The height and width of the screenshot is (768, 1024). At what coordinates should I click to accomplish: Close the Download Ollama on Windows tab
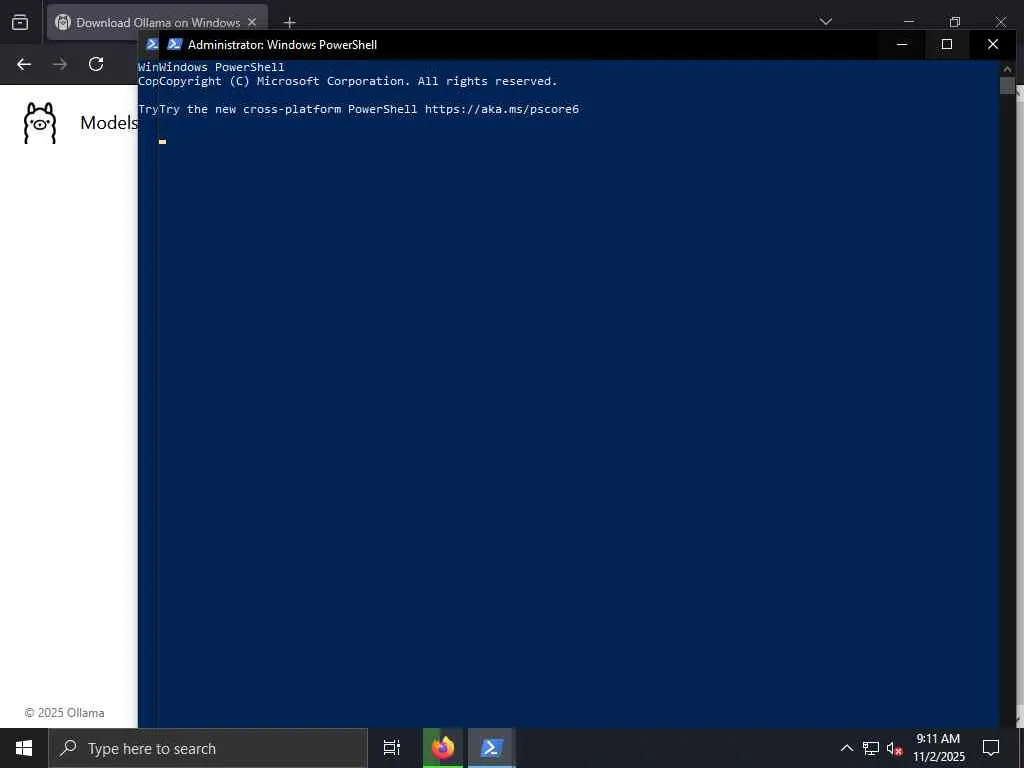(x=252, y=22)
